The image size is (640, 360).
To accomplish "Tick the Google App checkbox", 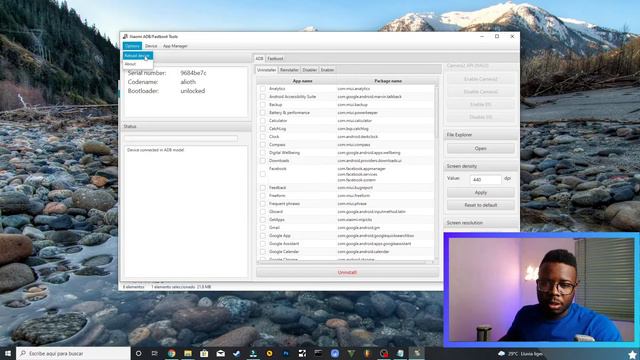I will (263, 236).
